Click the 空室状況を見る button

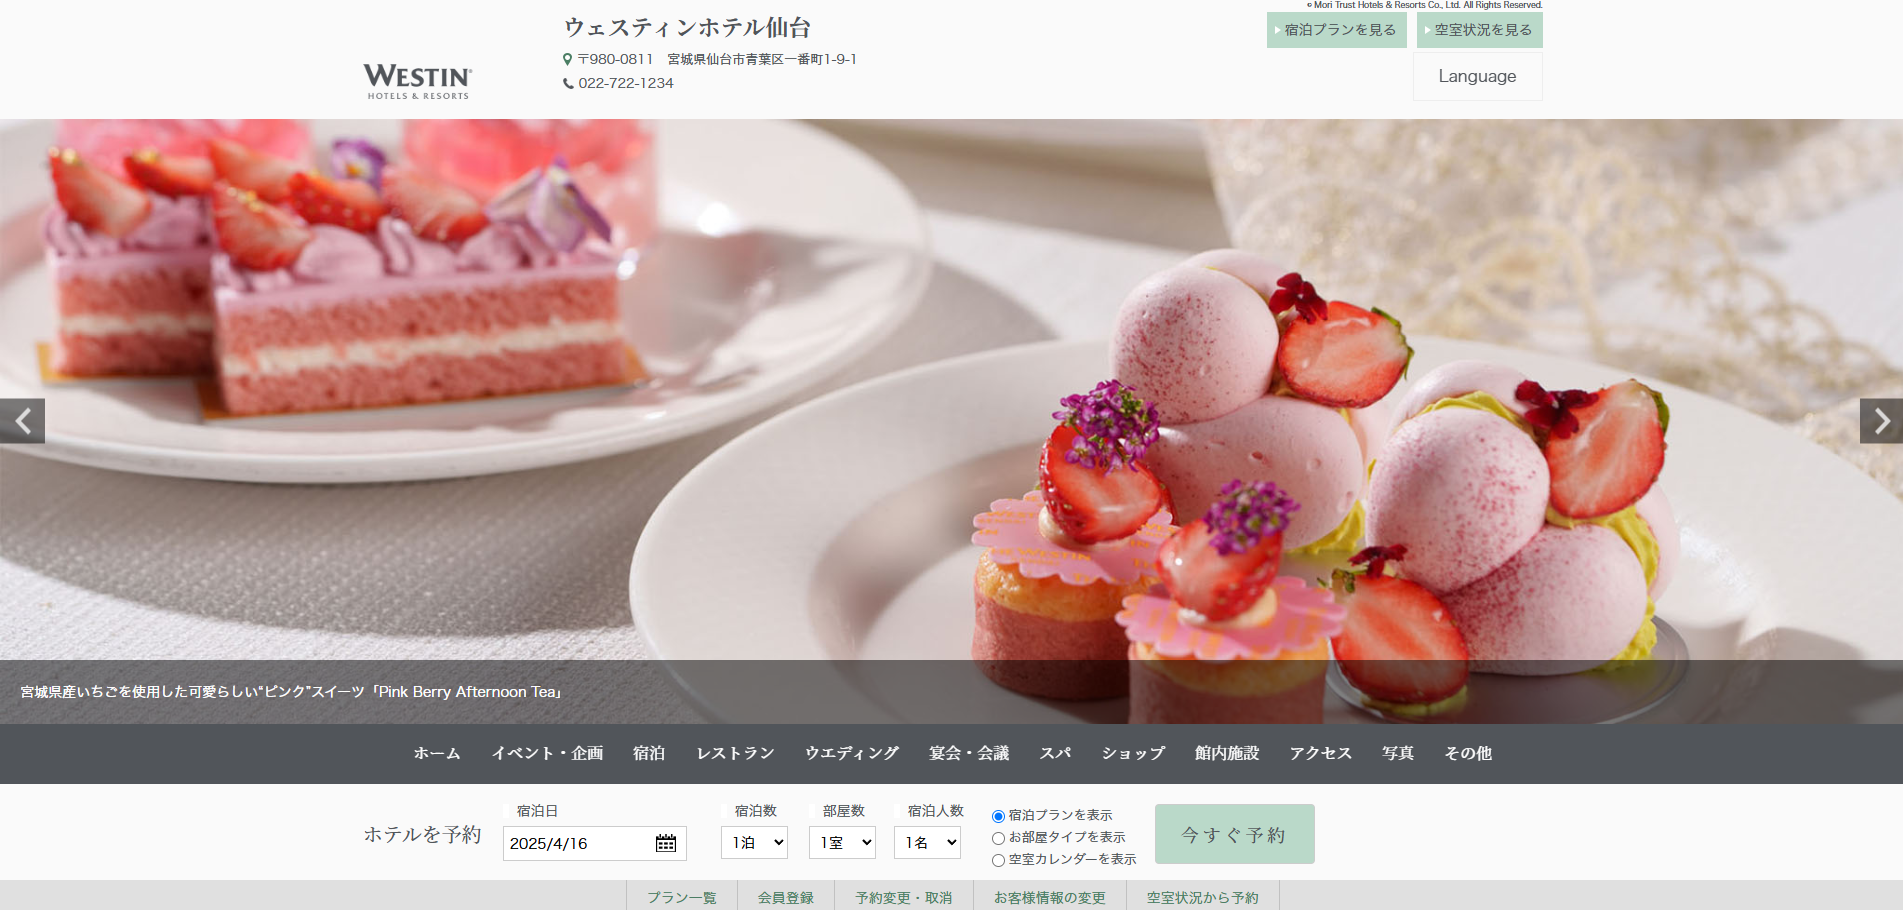pos(1479,30)
